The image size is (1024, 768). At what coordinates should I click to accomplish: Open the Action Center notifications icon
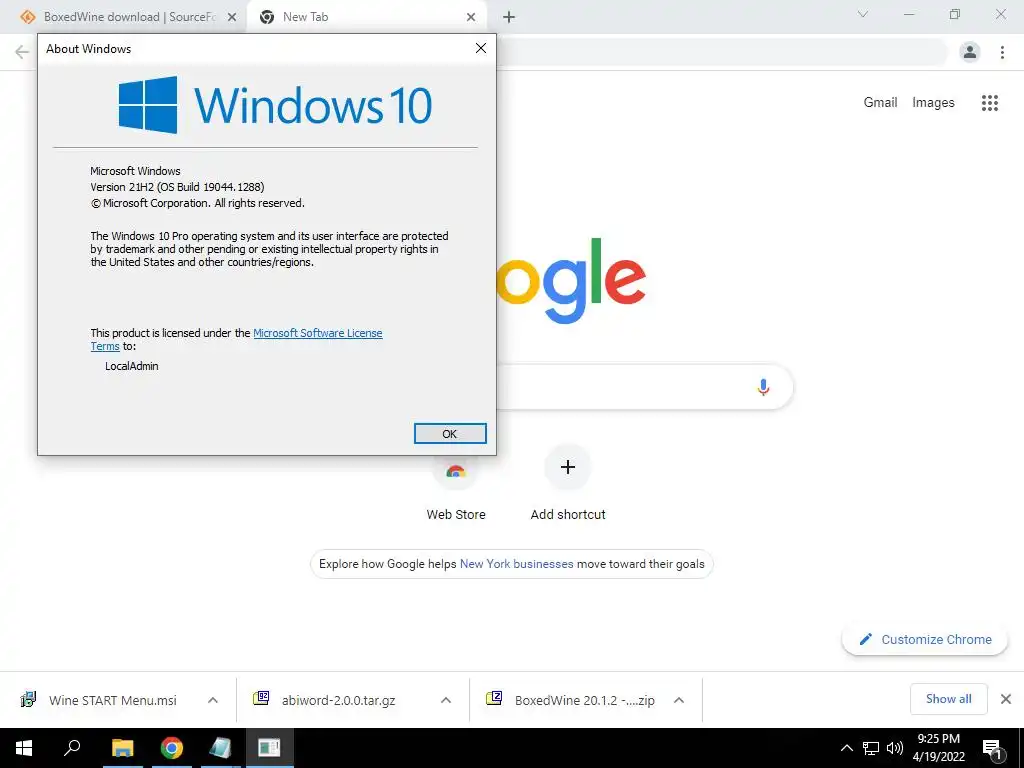(993, 748)
